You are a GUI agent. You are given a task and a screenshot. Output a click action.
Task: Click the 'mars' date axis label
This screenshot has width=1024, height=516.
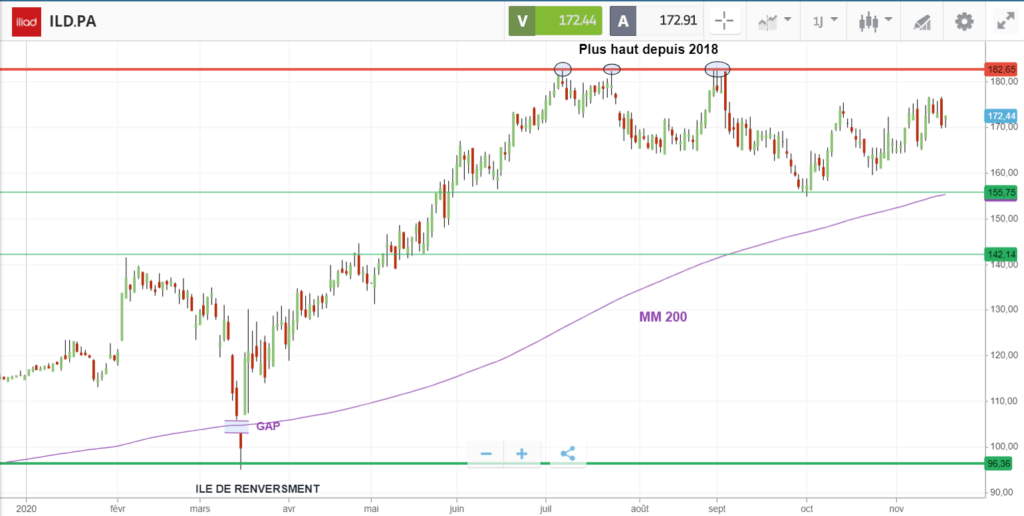[199, 507]
